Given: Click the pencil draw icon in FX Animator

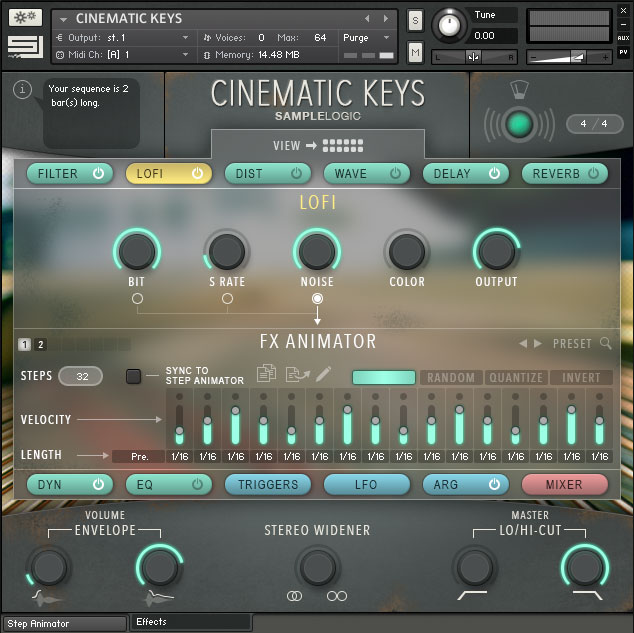Looking at the screenshot, I should (323, 375).
